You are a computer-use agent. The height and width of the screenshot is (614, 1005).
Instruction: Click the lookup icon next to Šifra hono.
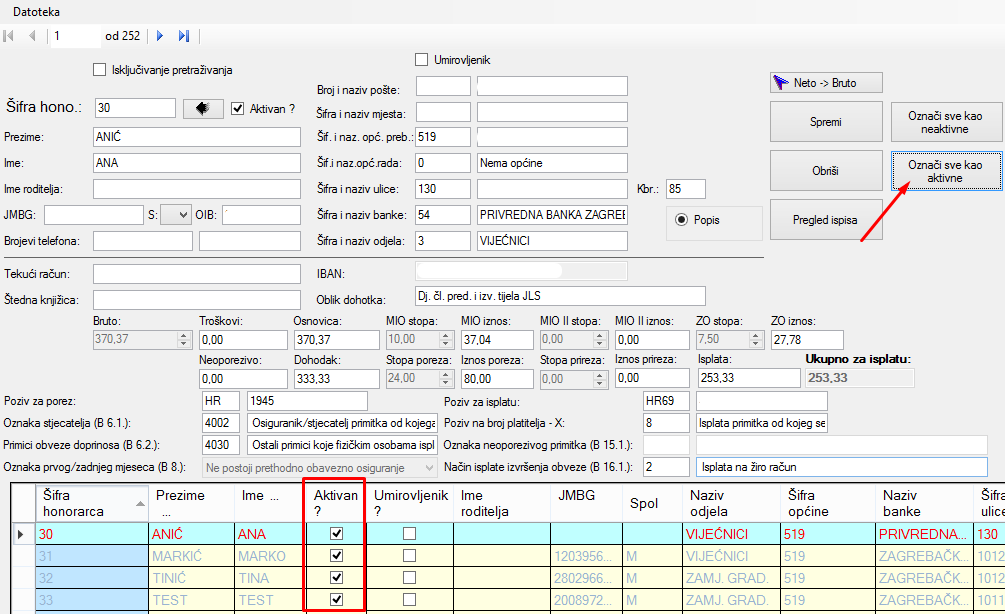[x=202, y=108]
